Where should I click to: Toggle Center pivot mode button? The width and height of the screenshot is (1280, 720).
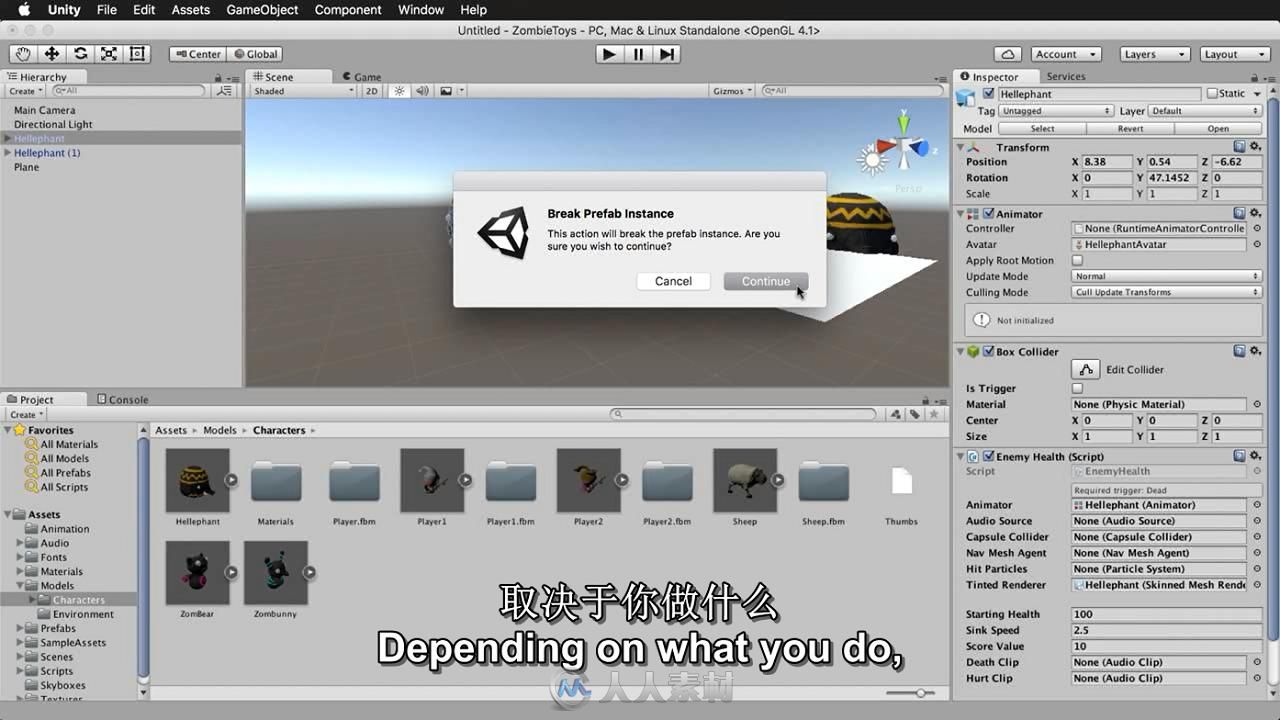point(198,54)
